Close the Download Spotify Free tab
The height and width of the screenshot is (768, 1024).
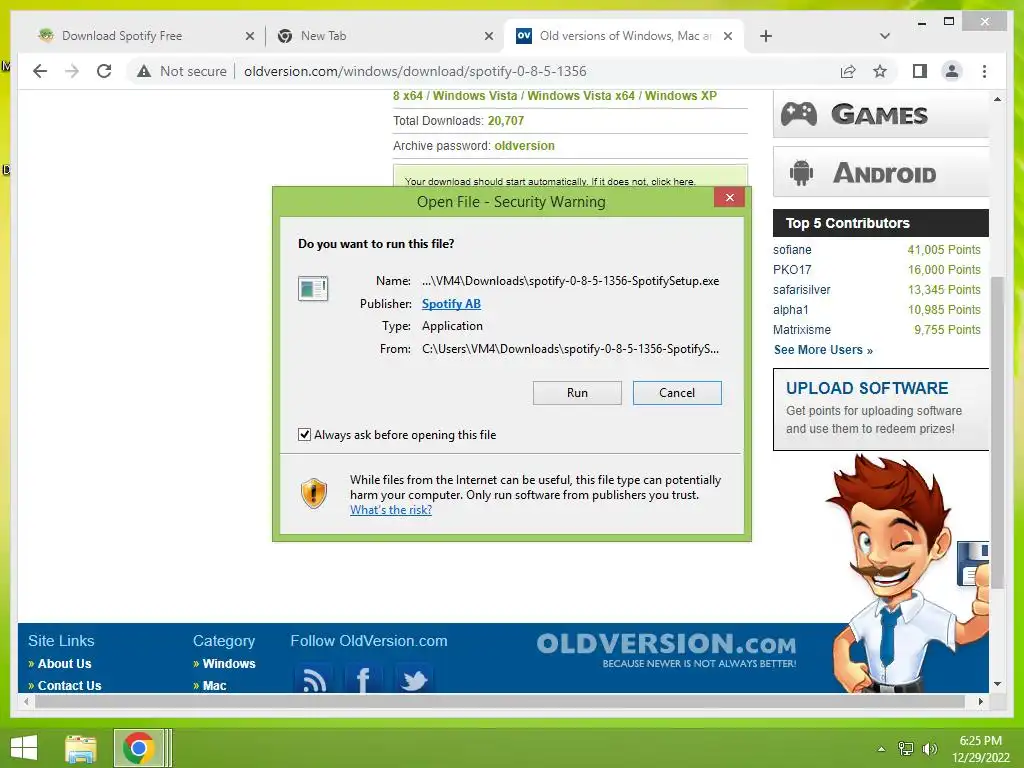click(x=249, y=36)
